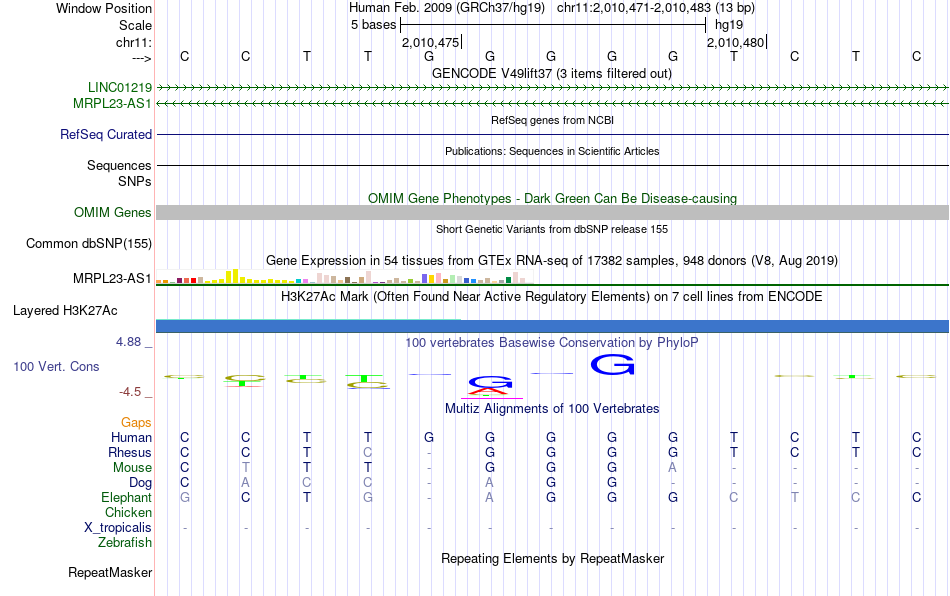This screenshot has height=596, width=950.
Task: Open Short Genetic Variants from dbSNP title
Action: click(x=552, y=229)
